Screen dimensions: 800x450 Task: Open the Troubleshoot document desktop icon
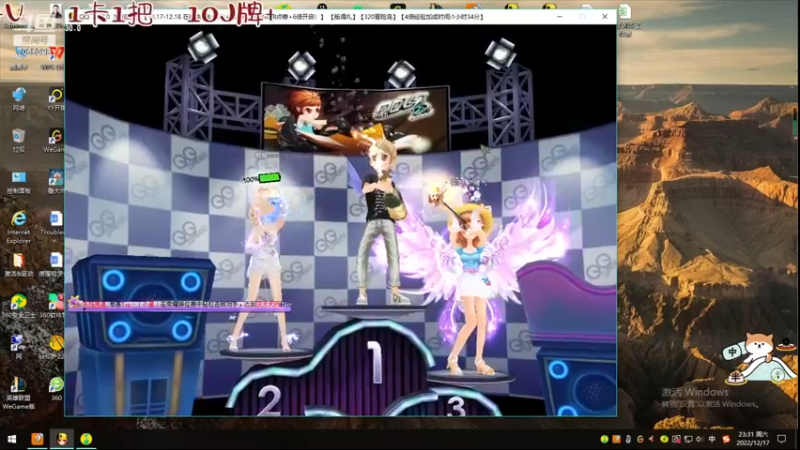[x=55, y=223]
